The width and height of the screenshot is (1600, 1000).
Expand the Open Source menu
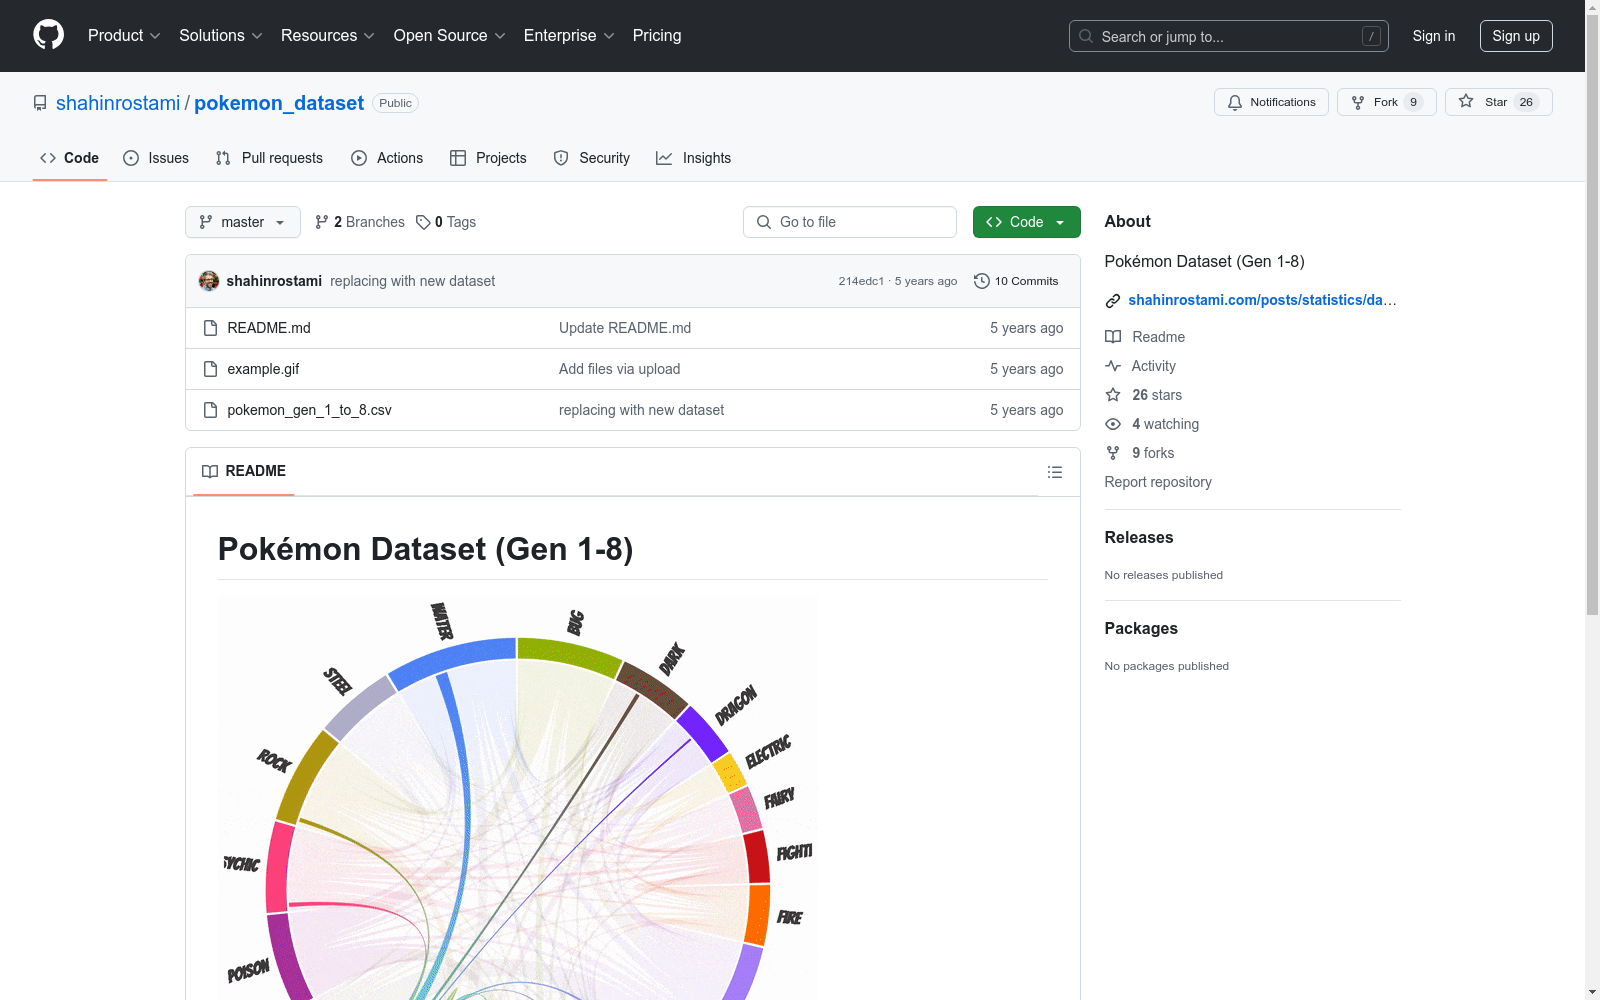tap(449, 35)
